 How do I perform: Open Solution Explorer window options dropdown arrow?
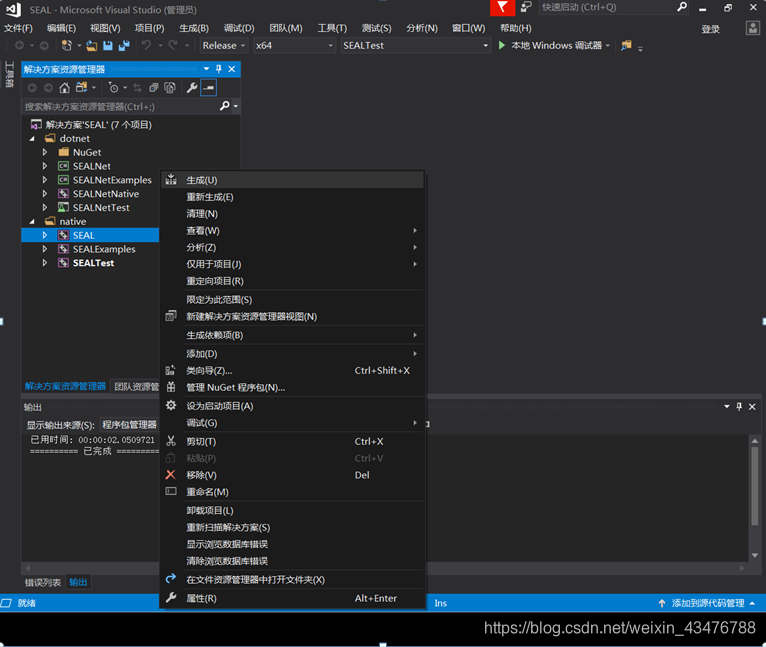pyautogui.click(x=206, y=69)
